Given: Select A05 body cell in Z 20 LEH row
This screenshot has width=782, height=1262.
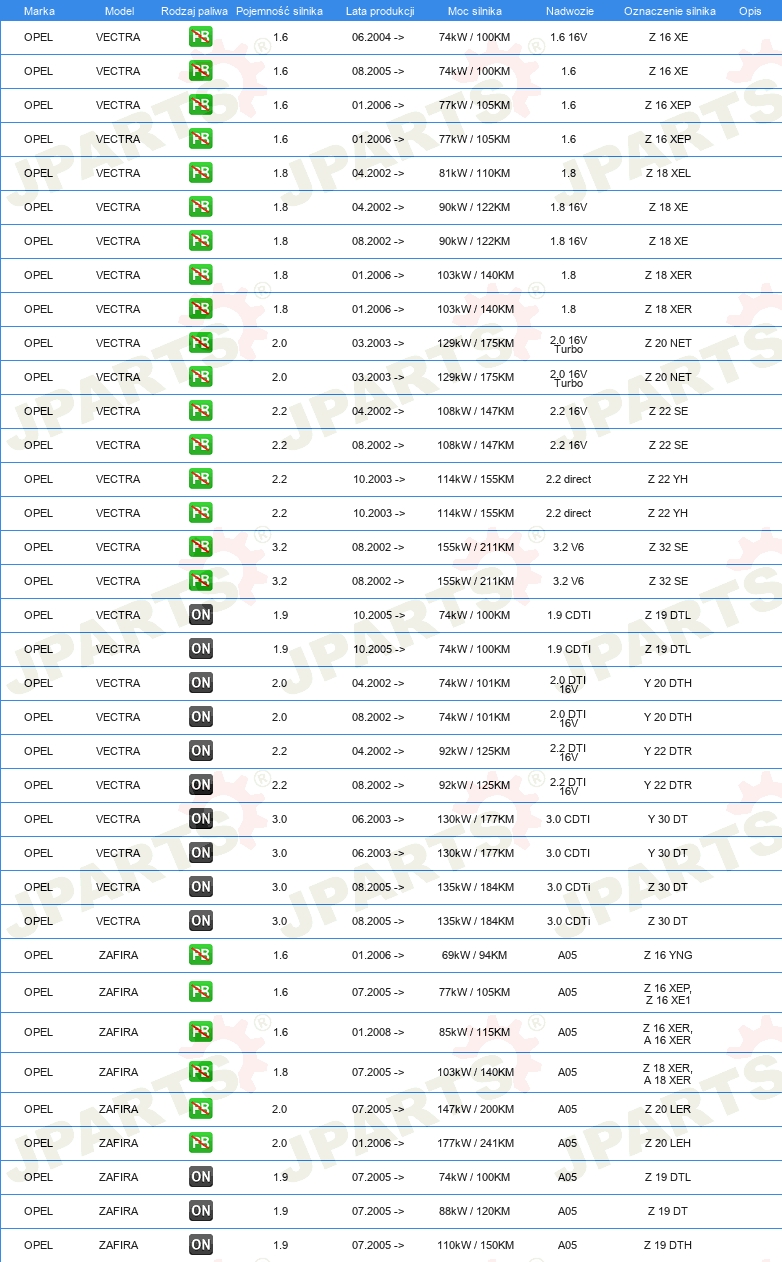Looking at the screenshot, I should pyautogui.click(x=568, y=1143).
